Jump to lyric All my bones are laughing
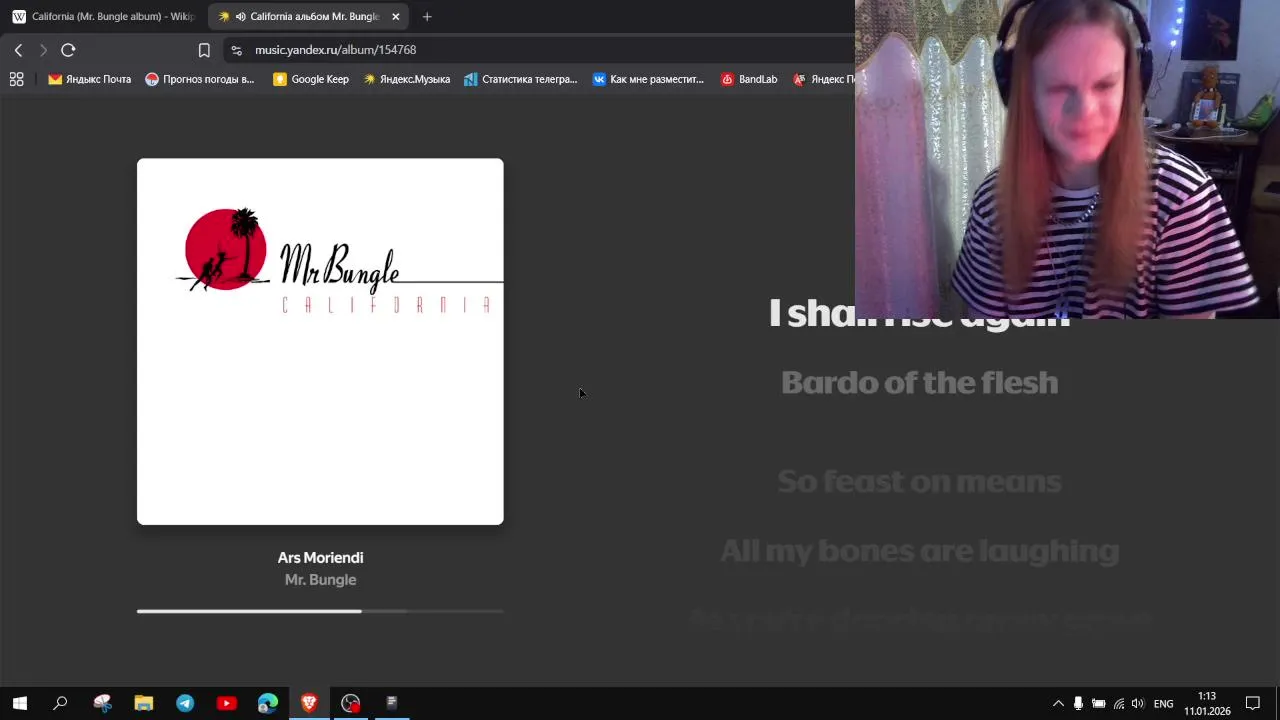Screen dimensions: 1280x720 [919, 551]
